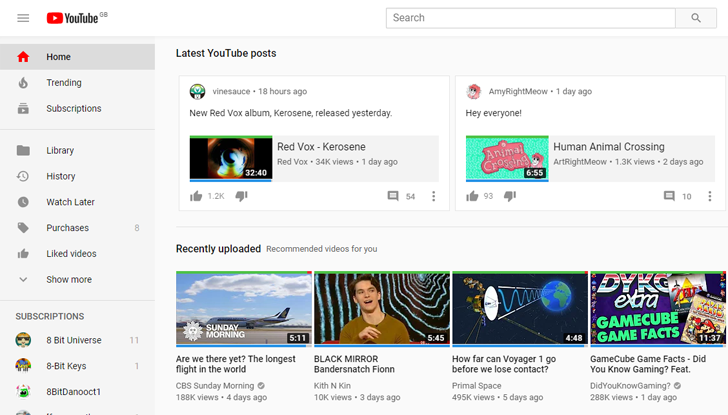
Task: Open more options on AmyRightMeow post
Action: click(x=709, y=196)
